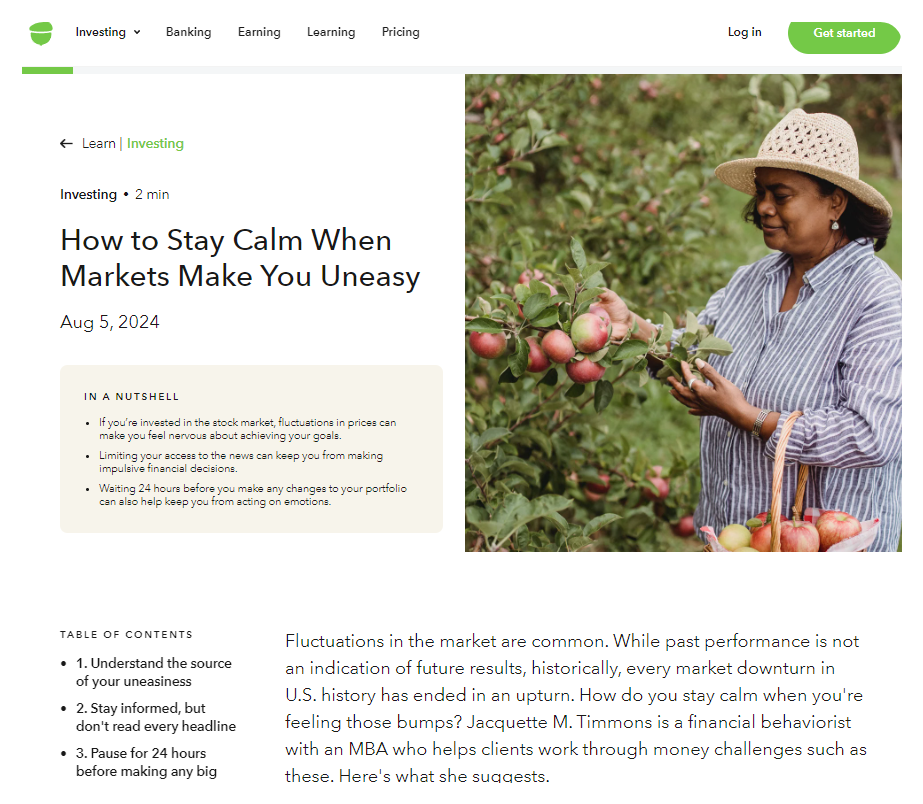923x804 pixels.
Task: Jump to Understand the source of your uneasiness
Action: (x=154, y=672)
